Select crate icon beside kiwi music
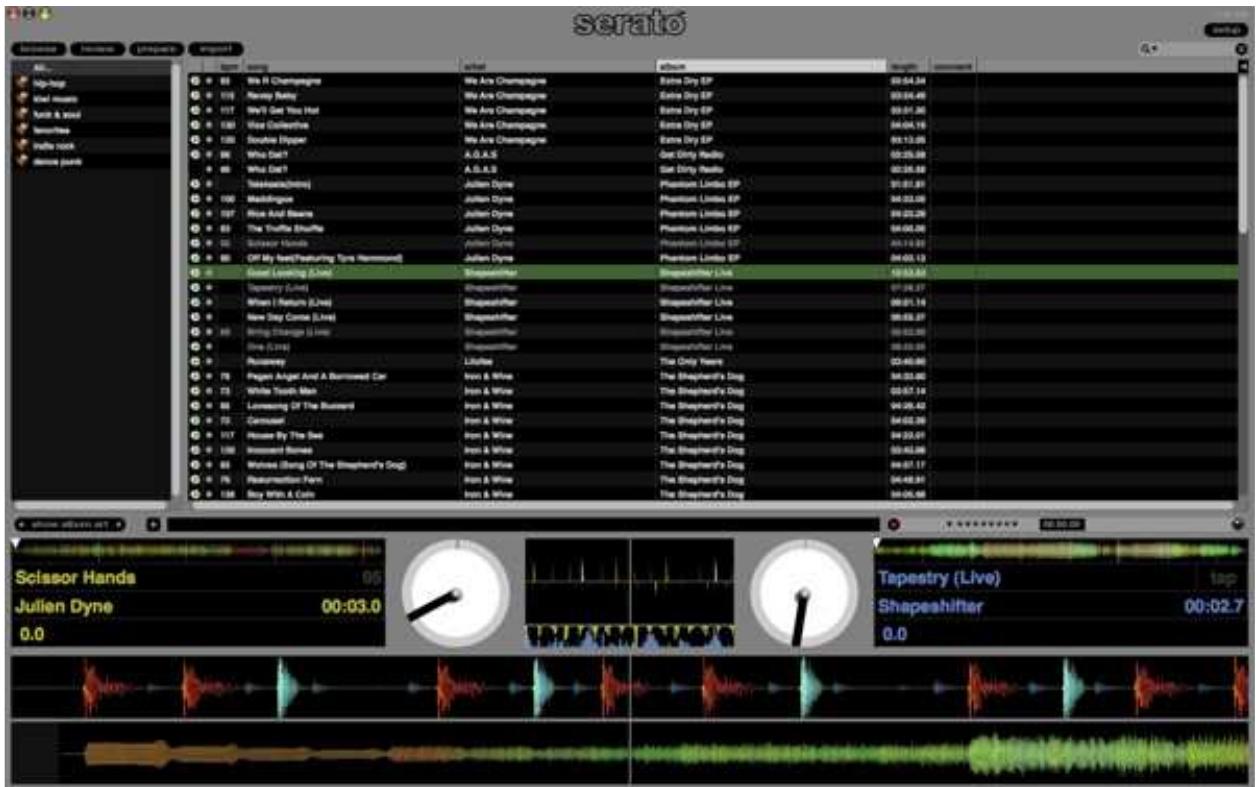 tap(22, 99)
